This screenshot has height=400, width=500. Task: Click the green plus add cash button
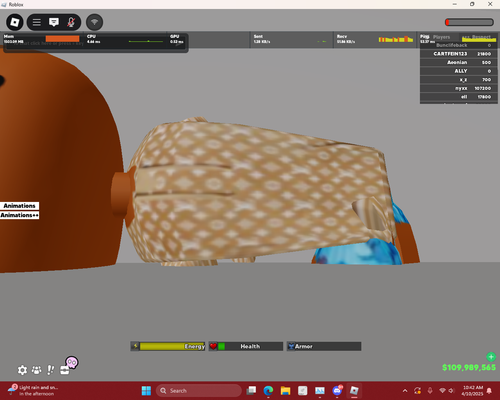point(491,357)
